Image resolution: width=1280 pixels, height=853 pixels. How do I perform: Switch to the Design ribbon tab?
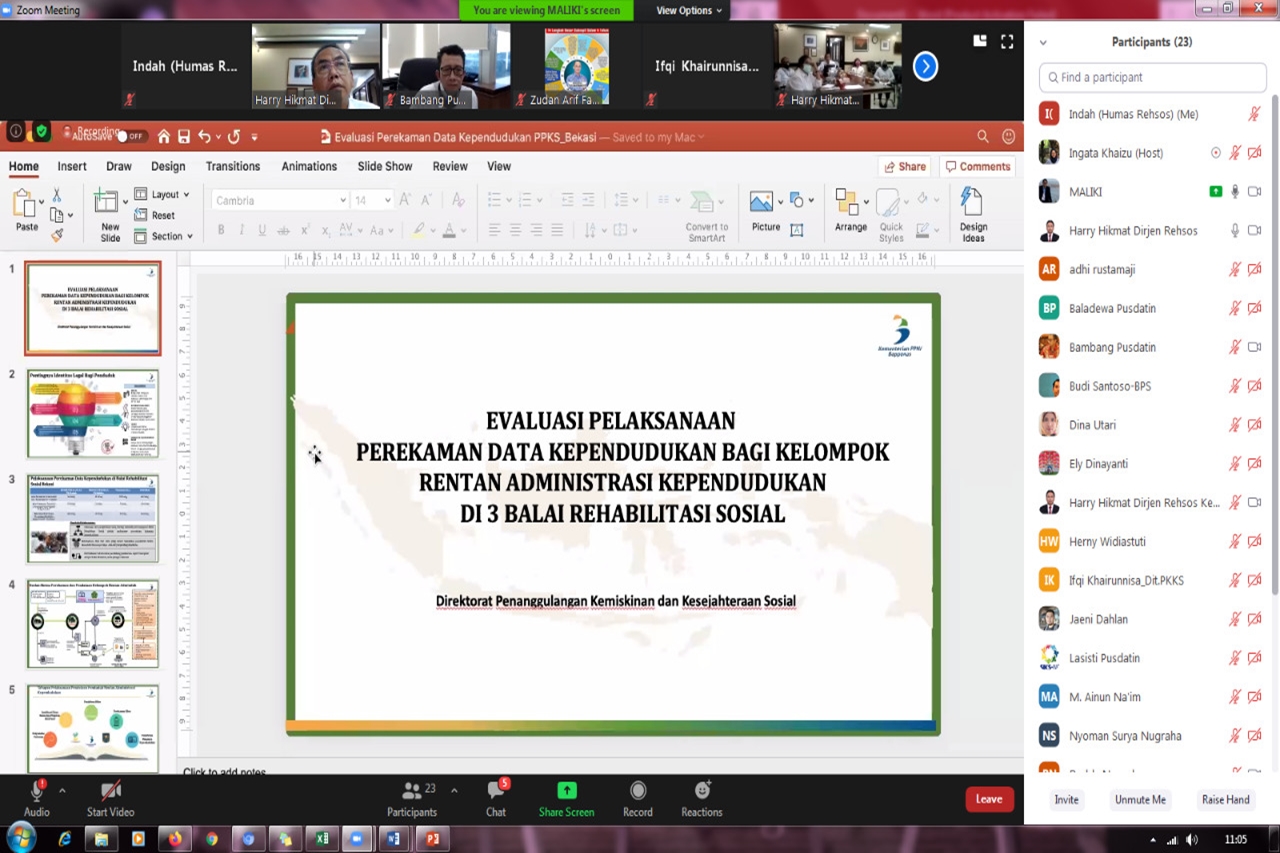click(168, 166)
